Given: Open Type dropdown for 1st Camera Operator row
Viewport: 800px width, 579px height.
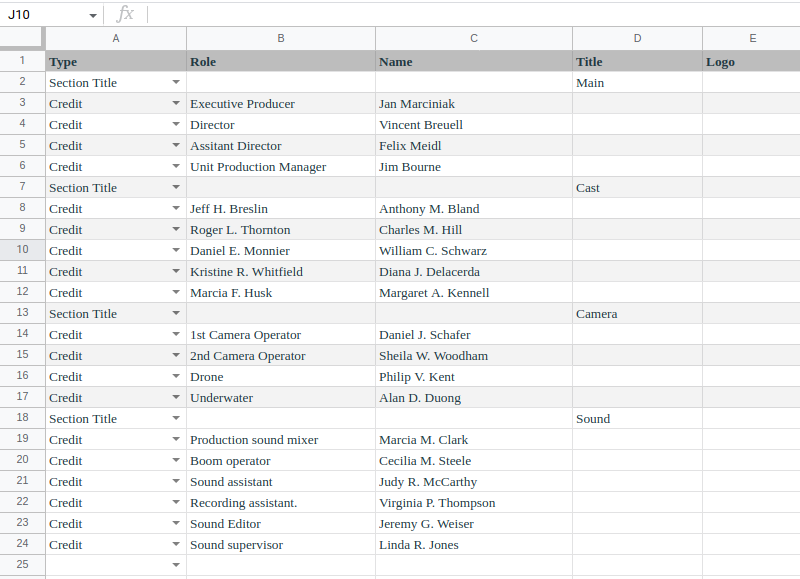Looking at the screenshot, I should 176,334.
